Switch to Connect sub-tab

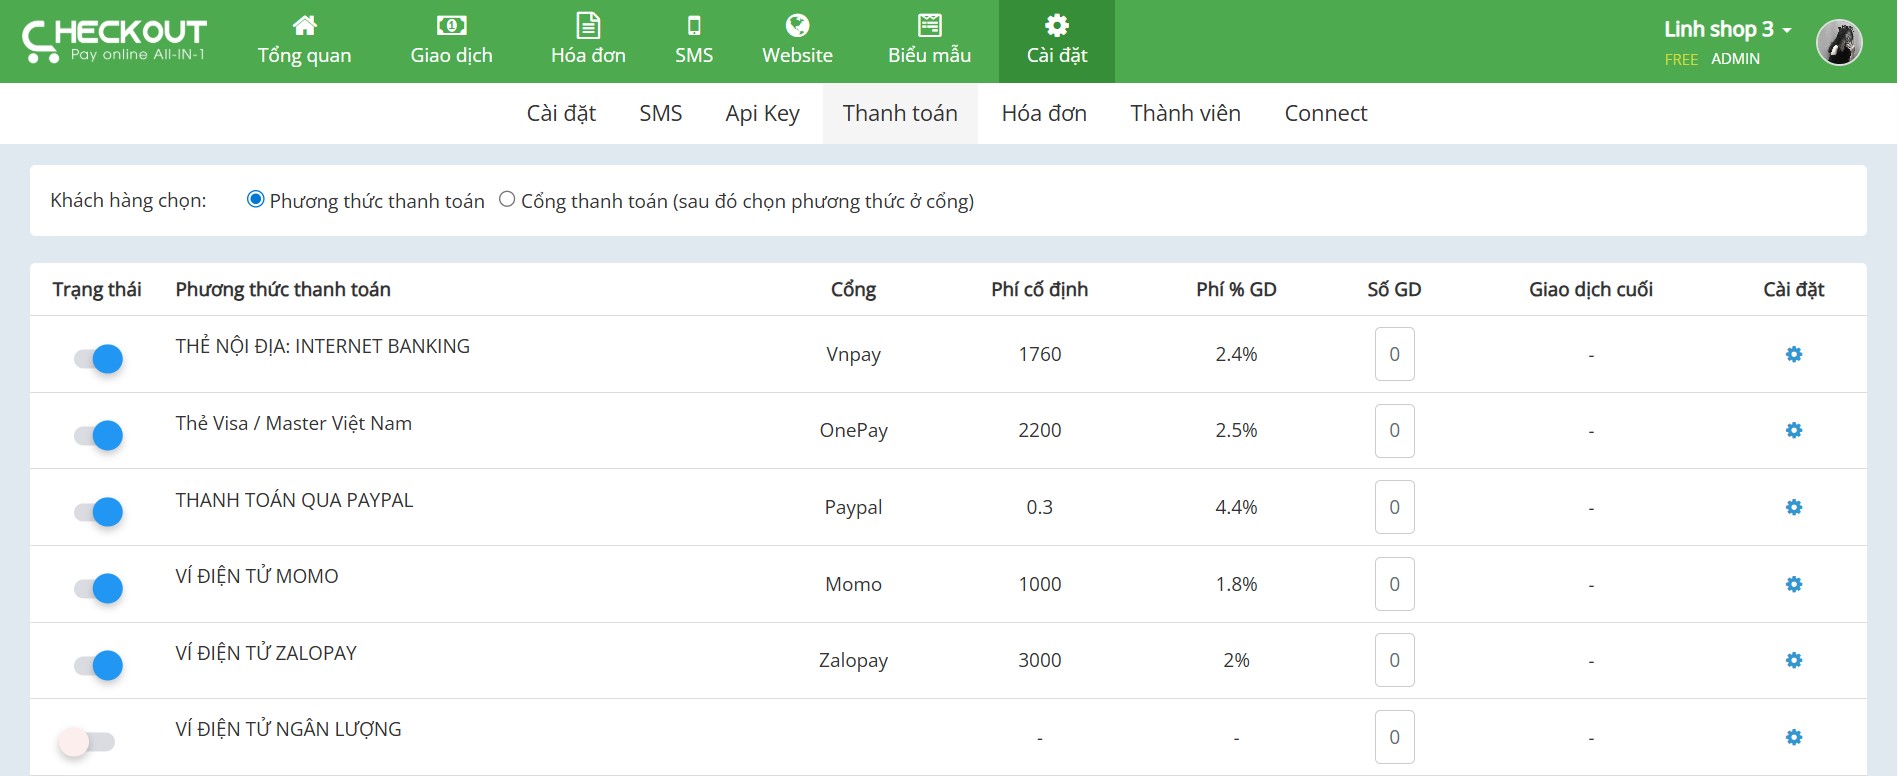coord(1326,113)
